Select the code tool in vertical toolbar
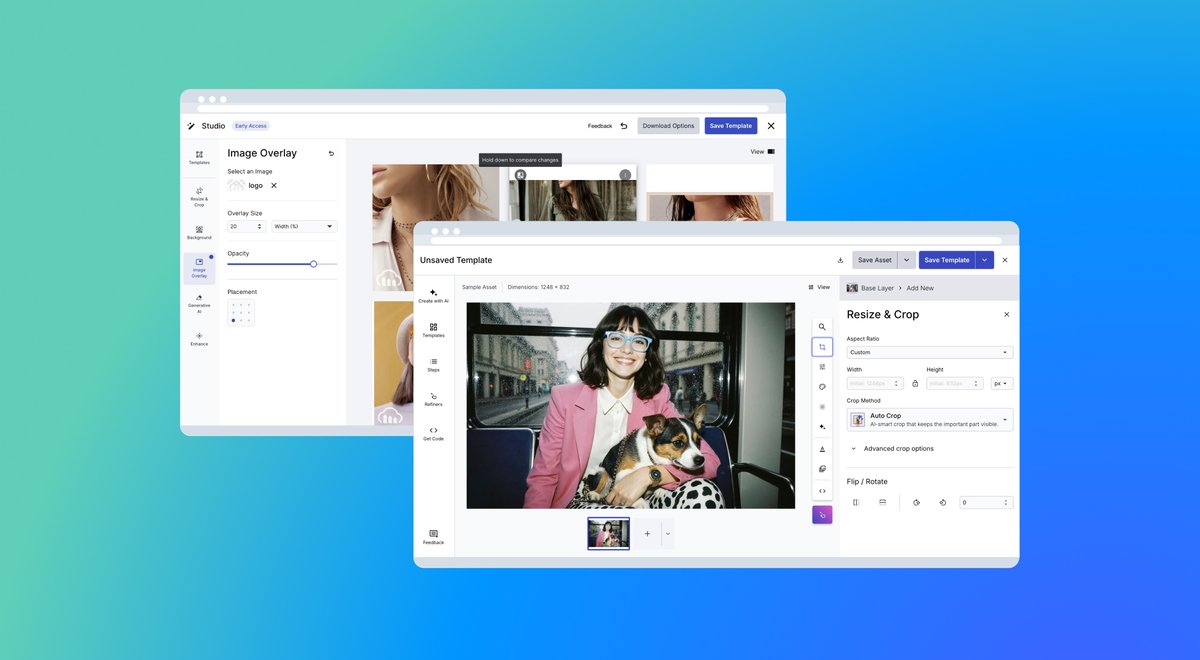The width and height of the screenshot is (1200, 660). click(x=822, y=491)
